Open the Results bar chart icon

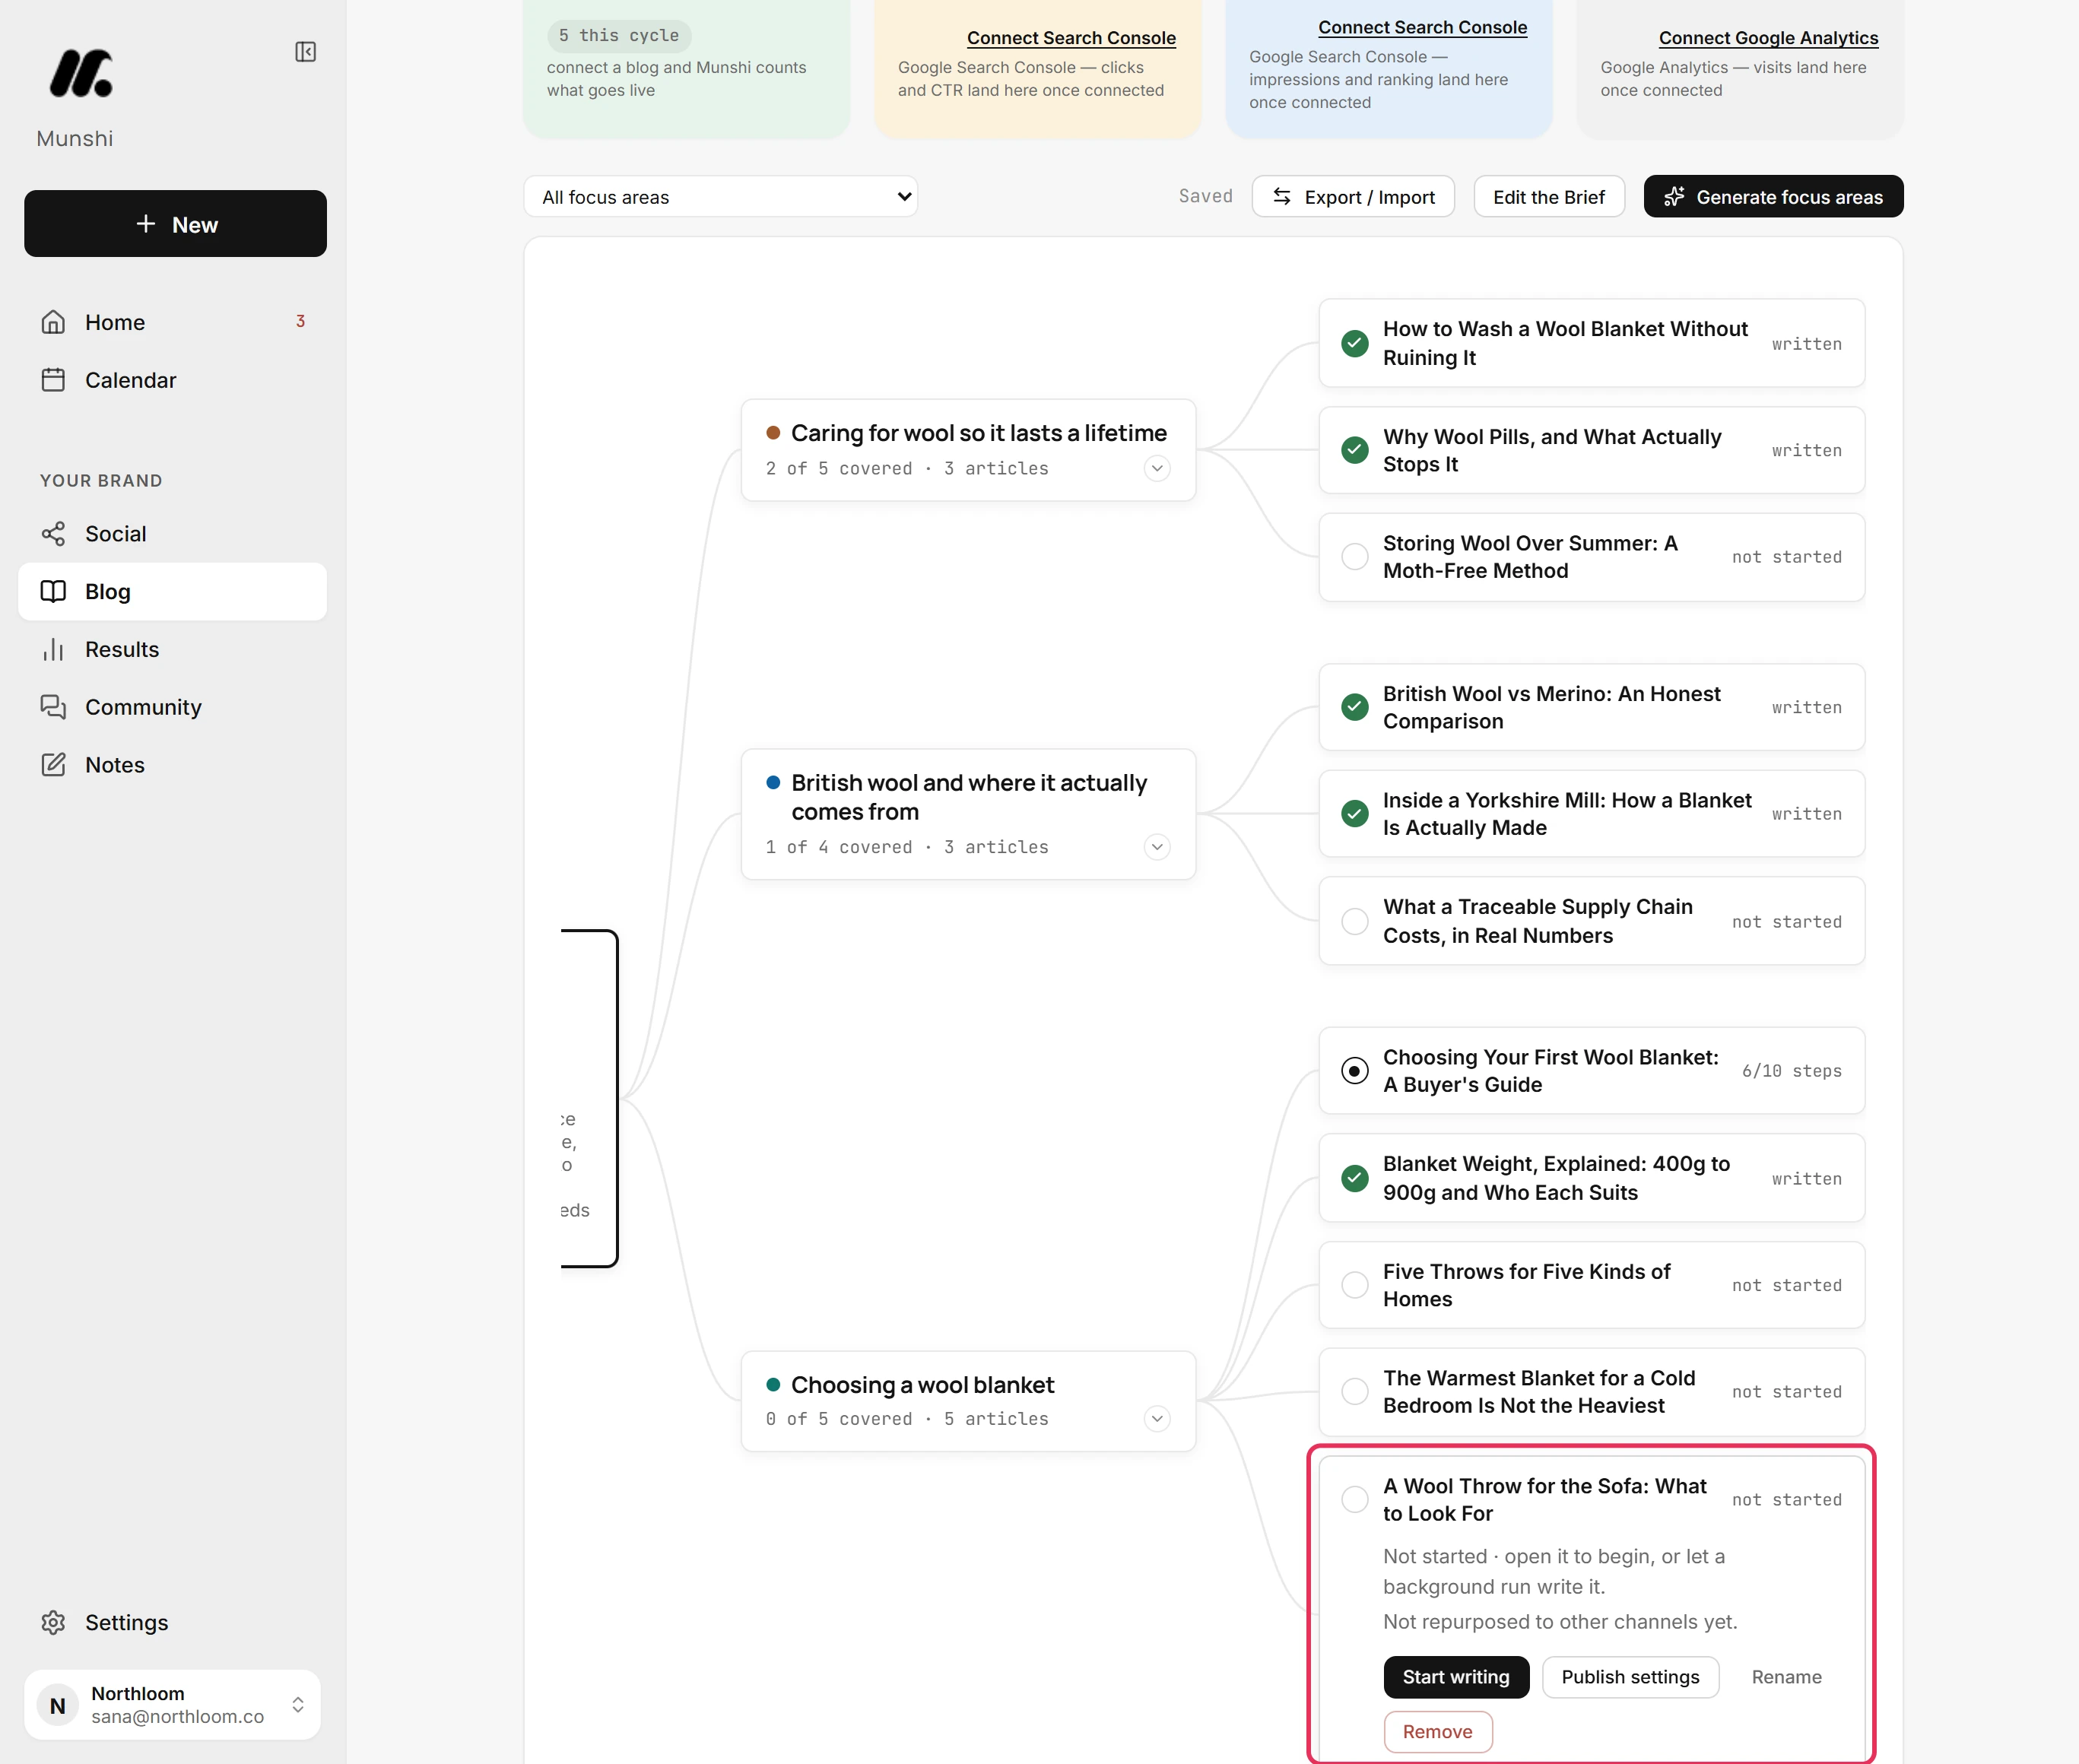pyautogui.click(x=53, y=650)
